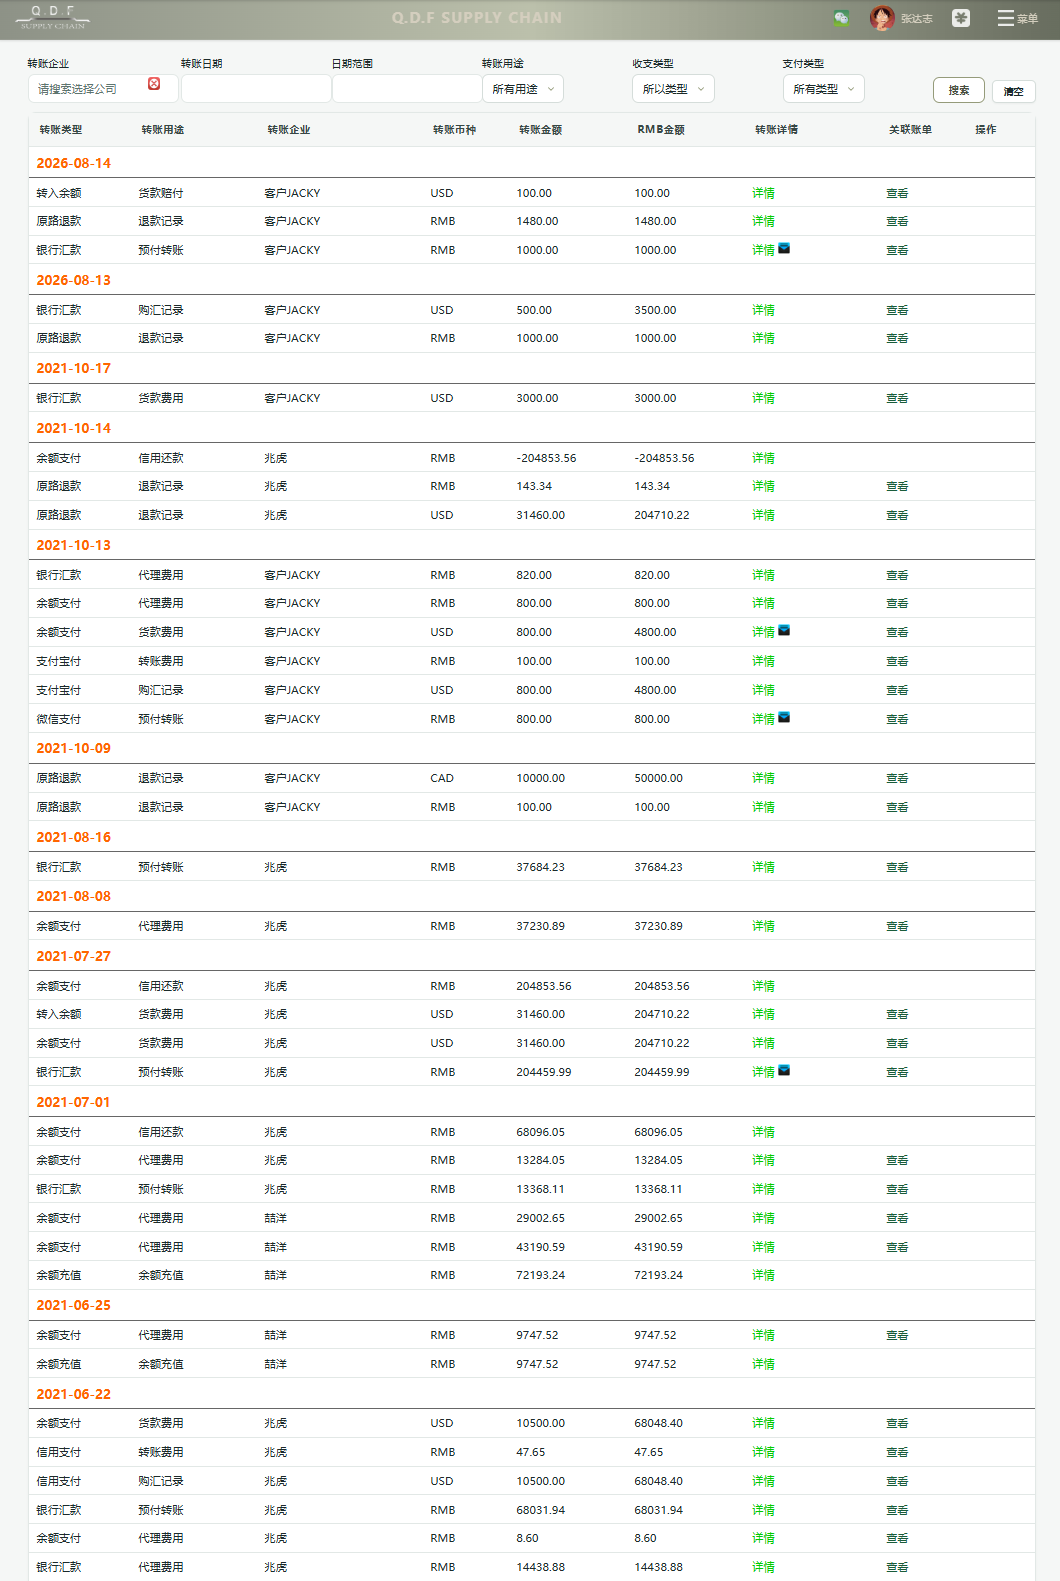Click the 转账类型 column header
This screenshot has height=1581, width=1060.
pos(61,130)
